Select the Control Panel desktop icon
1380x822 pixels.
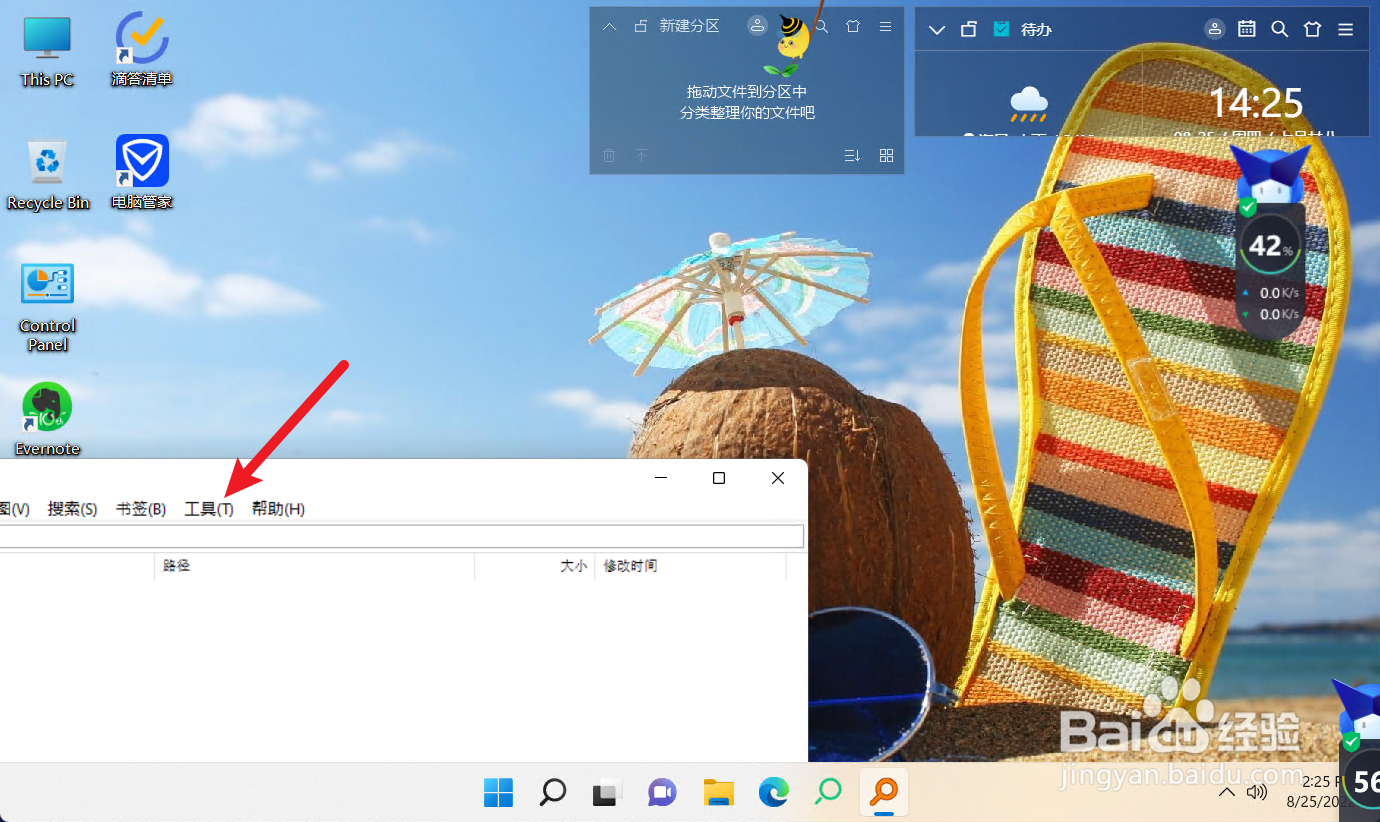pos(47,307)
